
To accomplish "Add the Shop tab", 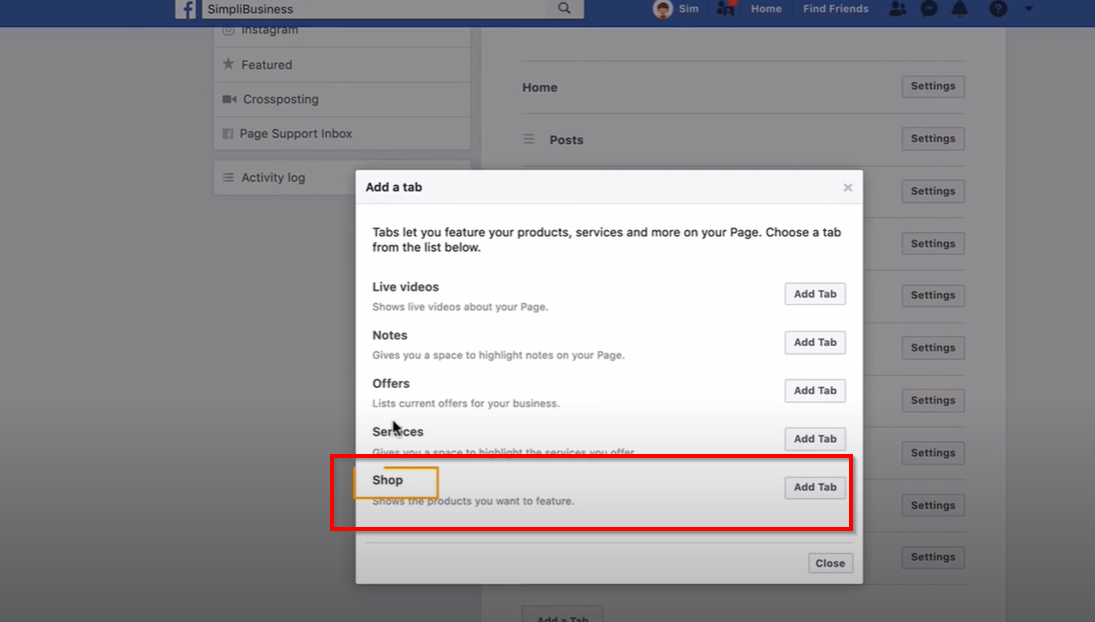I will [x=815, y=487].
